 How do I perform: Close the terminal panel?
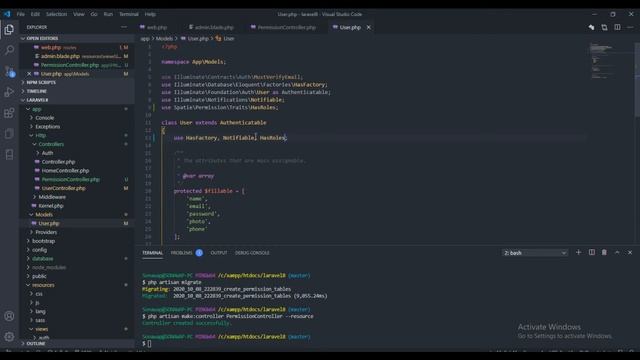tap(630, 252)
